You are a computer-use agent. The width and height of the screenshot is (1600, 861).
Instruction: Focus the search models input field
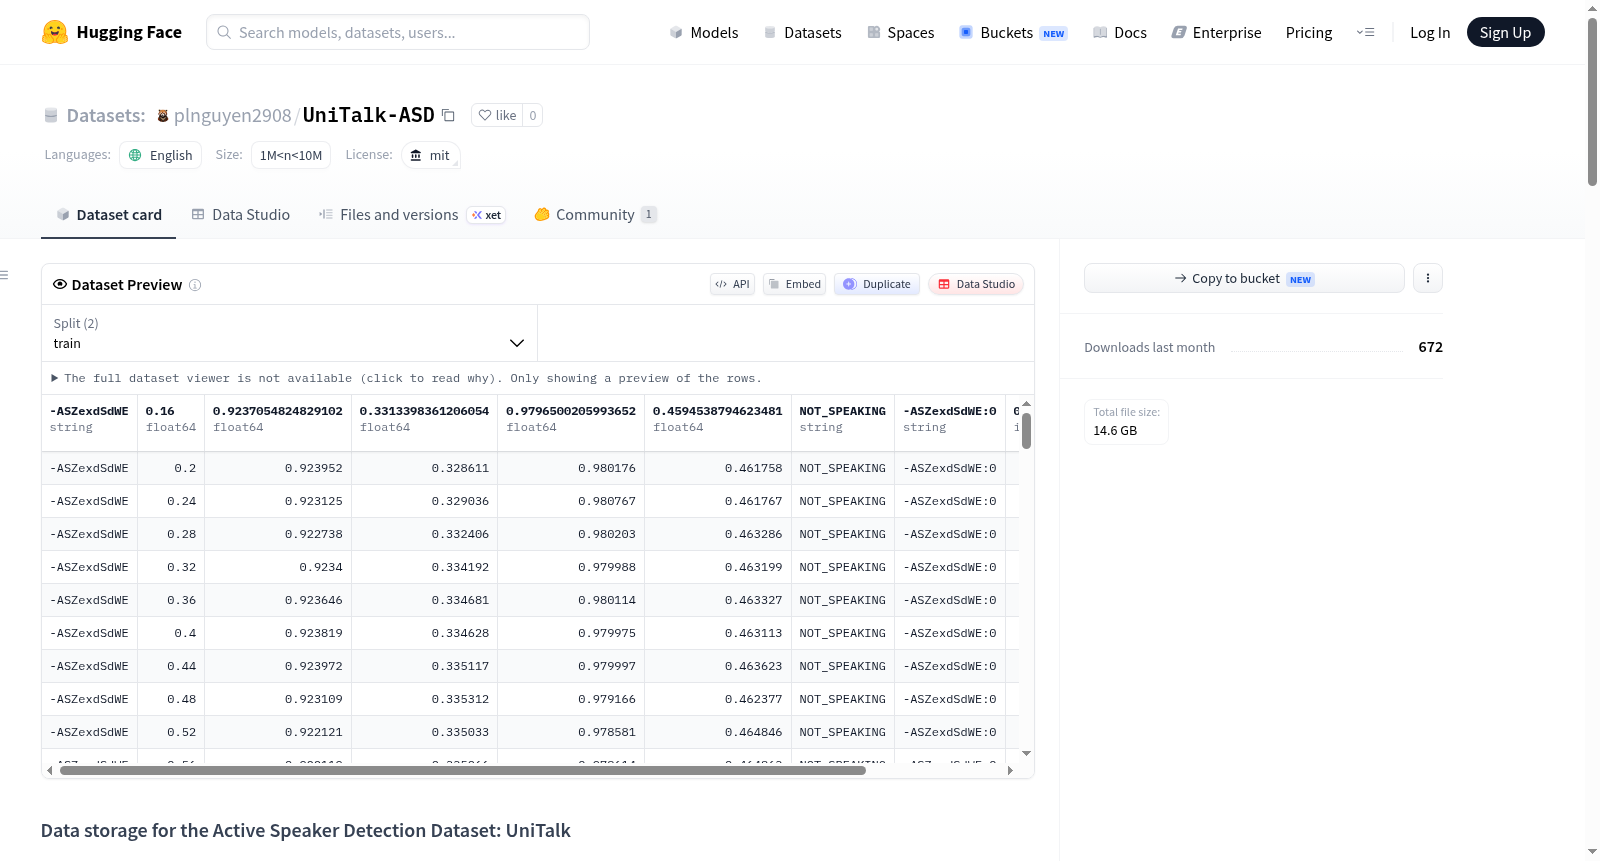(x=398, y=32)
